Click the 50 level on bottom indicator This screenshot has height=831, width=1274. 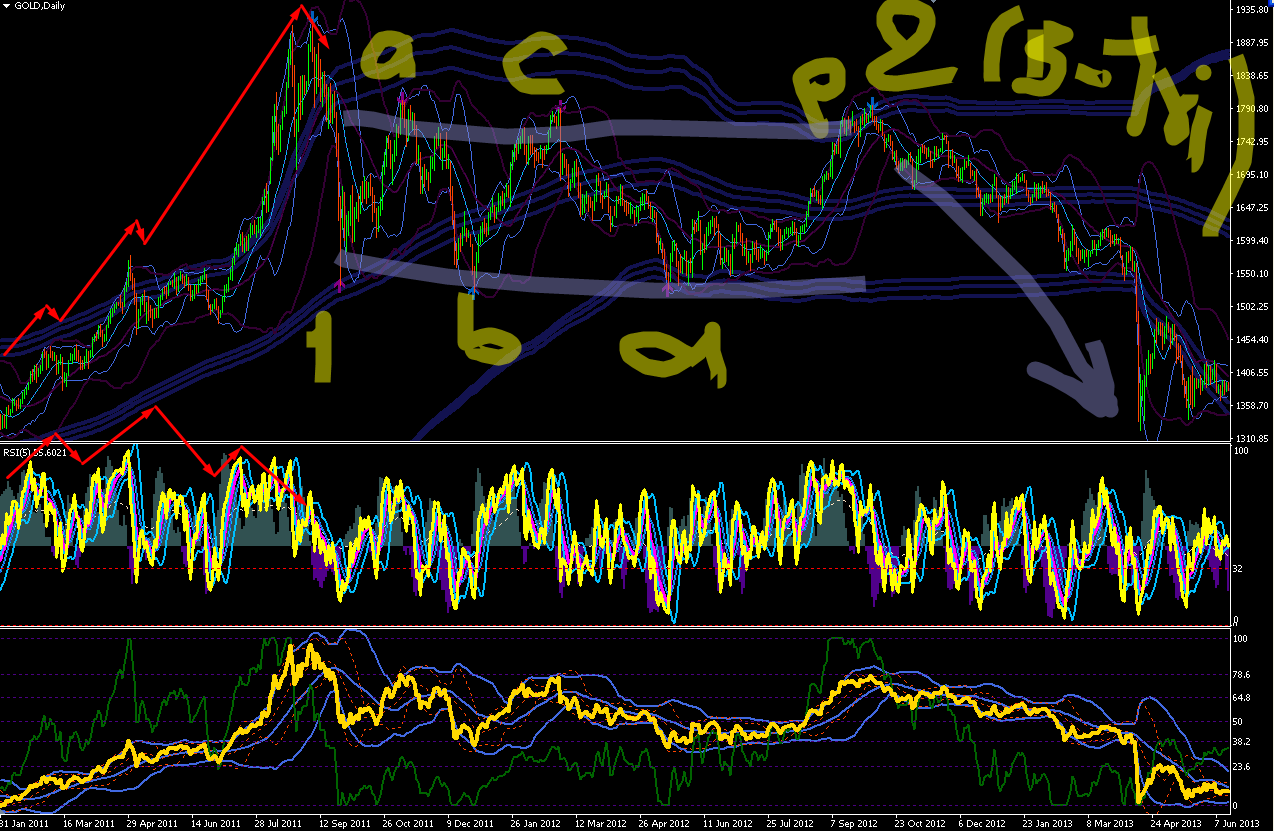tap(1240, 721)
